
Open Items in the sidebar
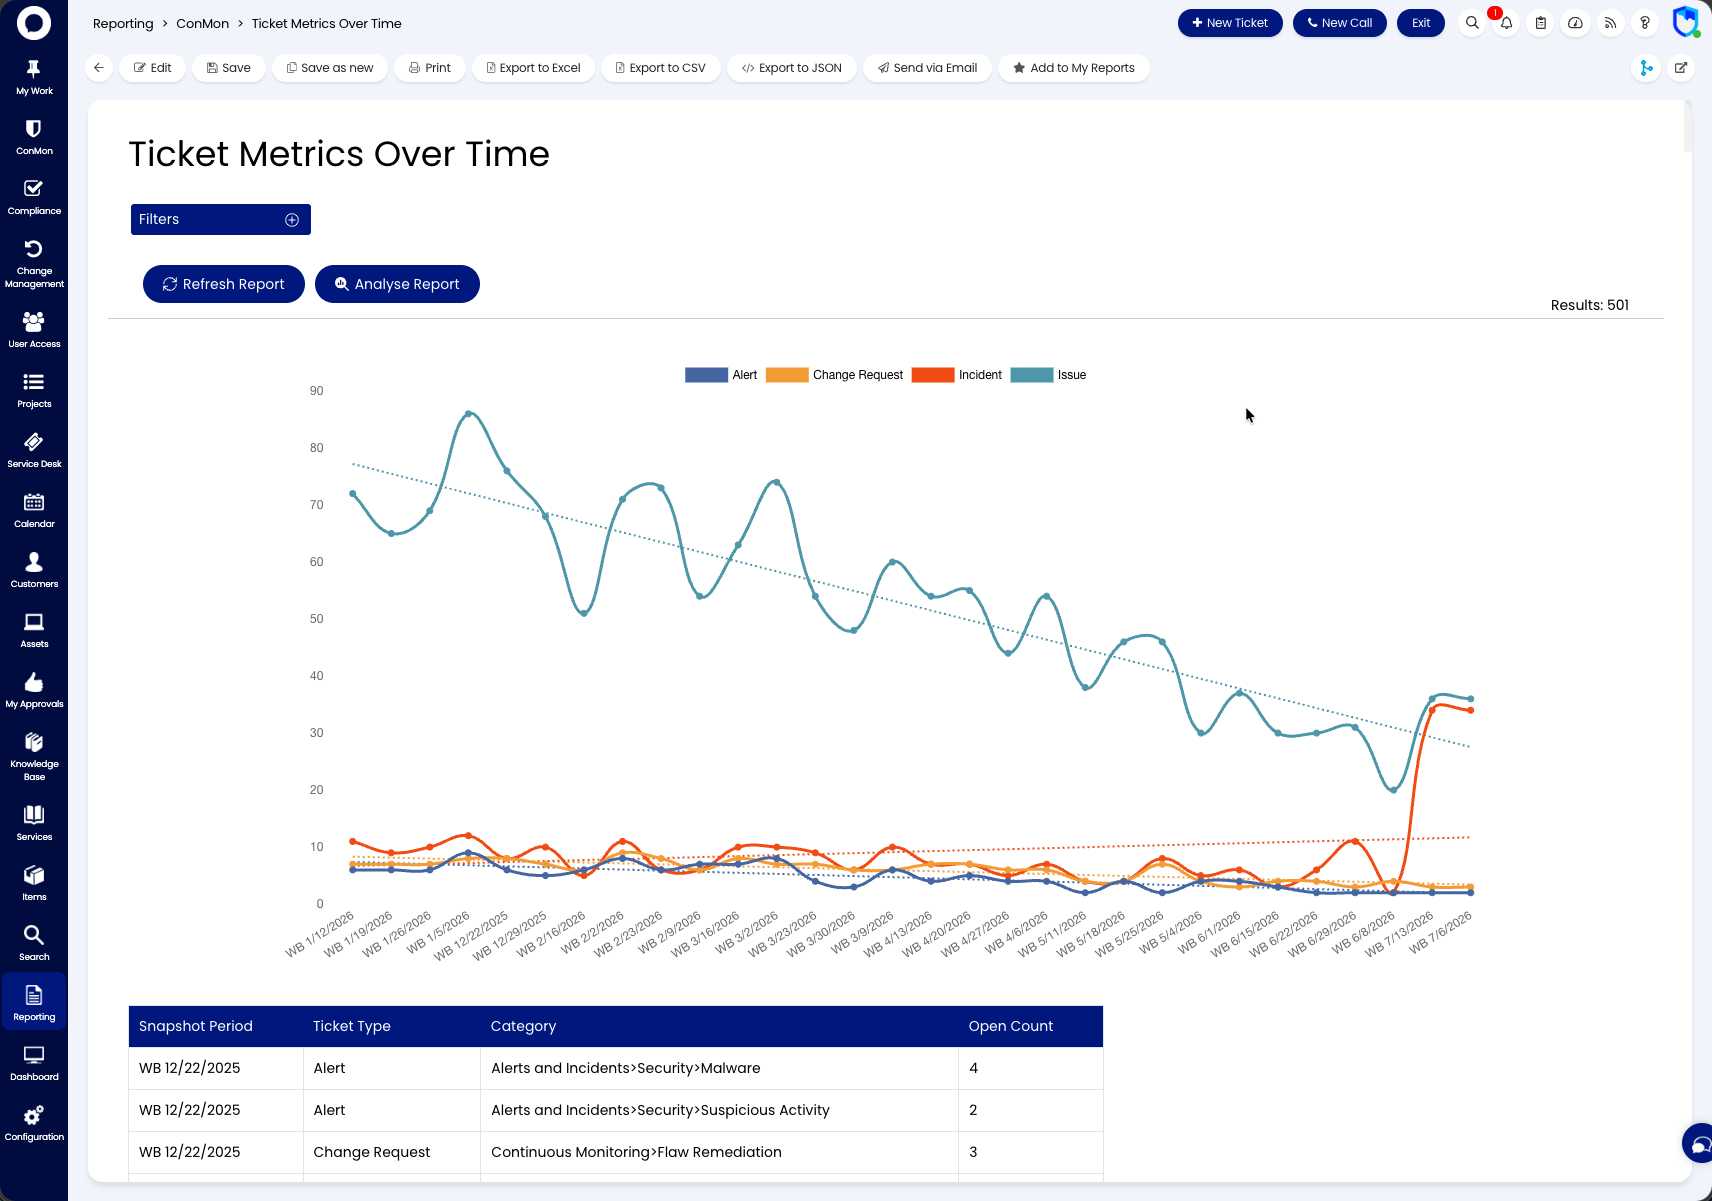[x=34, y=883]
